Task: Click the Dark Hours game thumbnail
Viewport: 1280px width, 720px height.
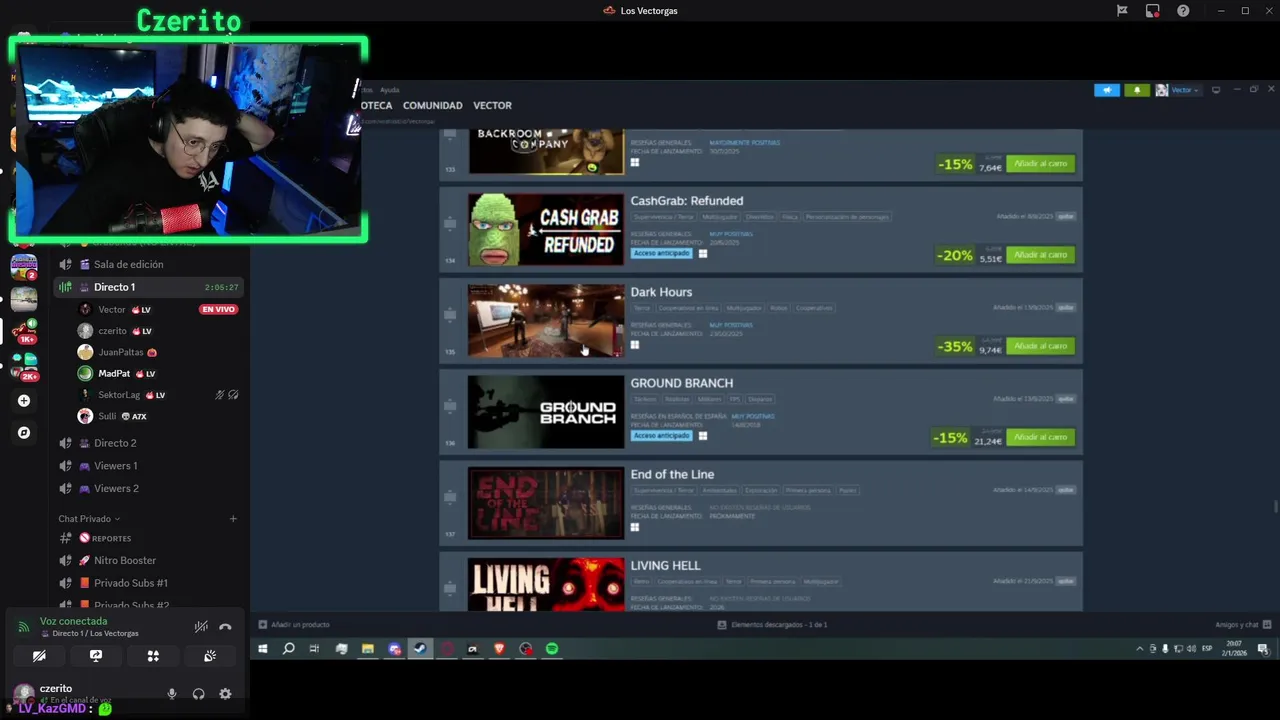Action: pos(546,321)
